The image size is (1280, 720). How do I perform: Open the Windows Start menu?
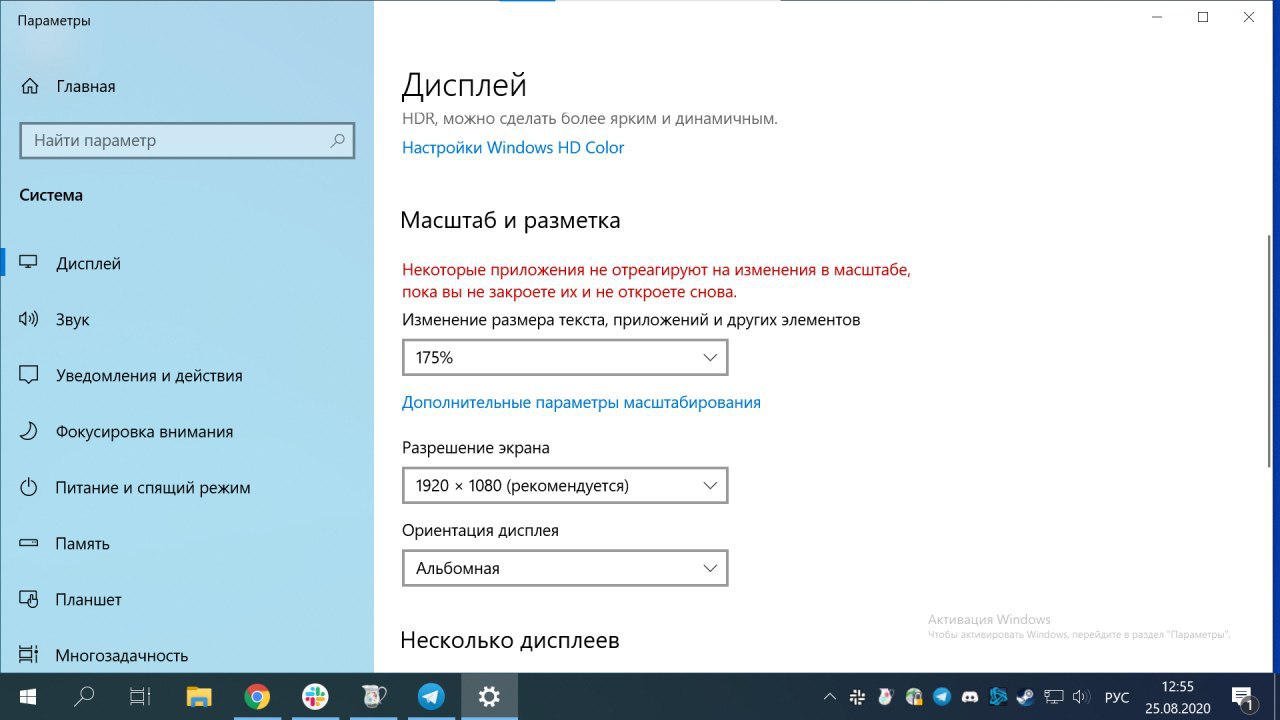point(27,697)
